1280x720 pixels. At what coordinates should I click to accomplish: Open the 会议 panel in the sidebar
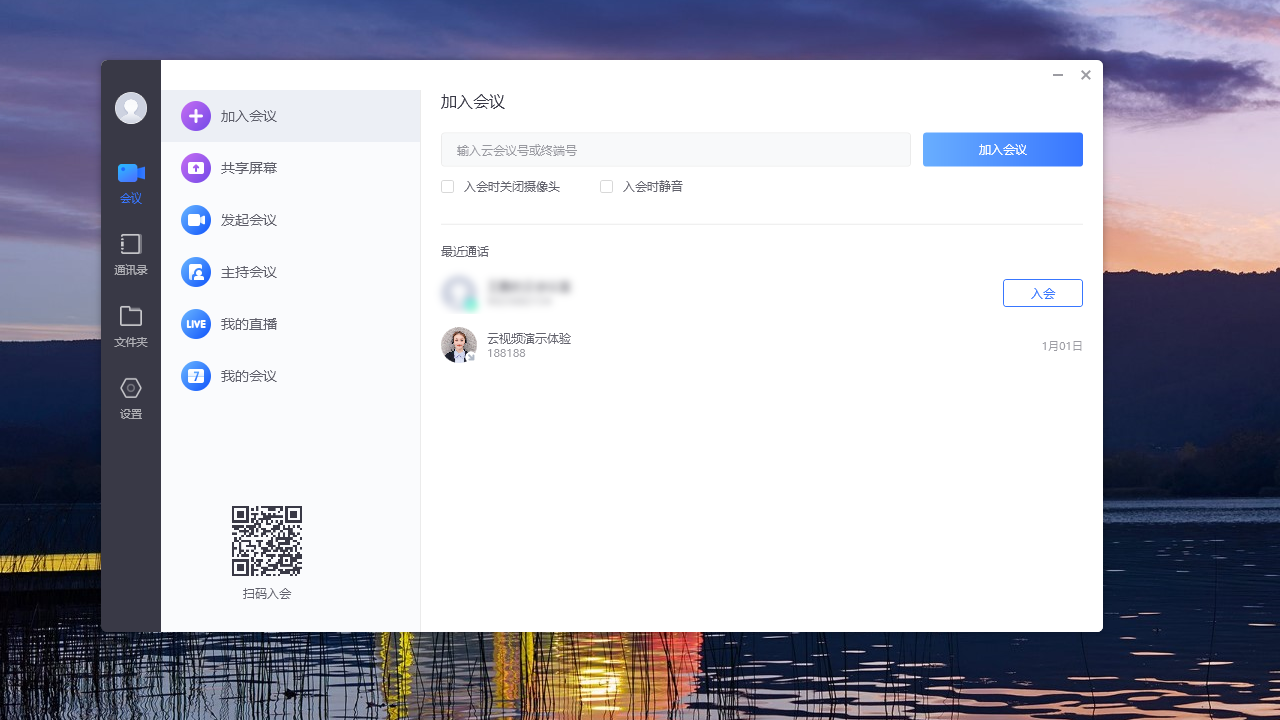click(130, 180)
